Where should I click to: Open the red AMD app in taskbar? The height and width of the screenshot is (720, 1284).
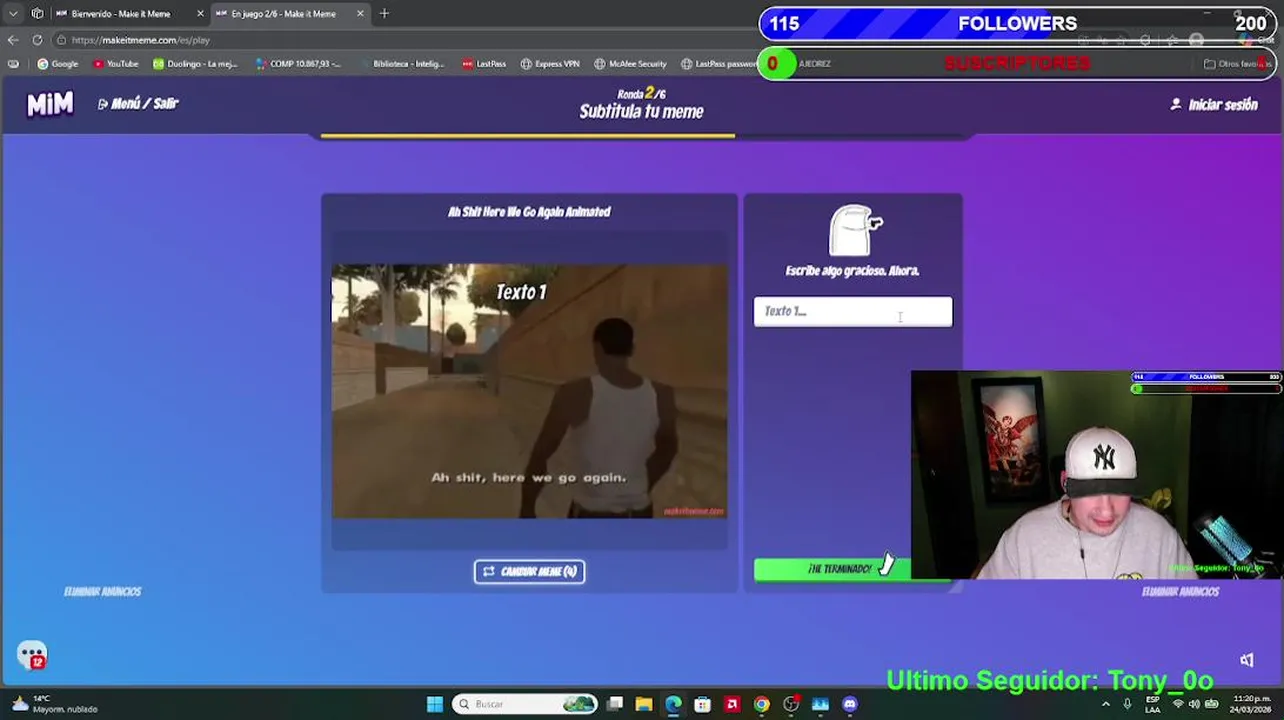pos(732,704)
